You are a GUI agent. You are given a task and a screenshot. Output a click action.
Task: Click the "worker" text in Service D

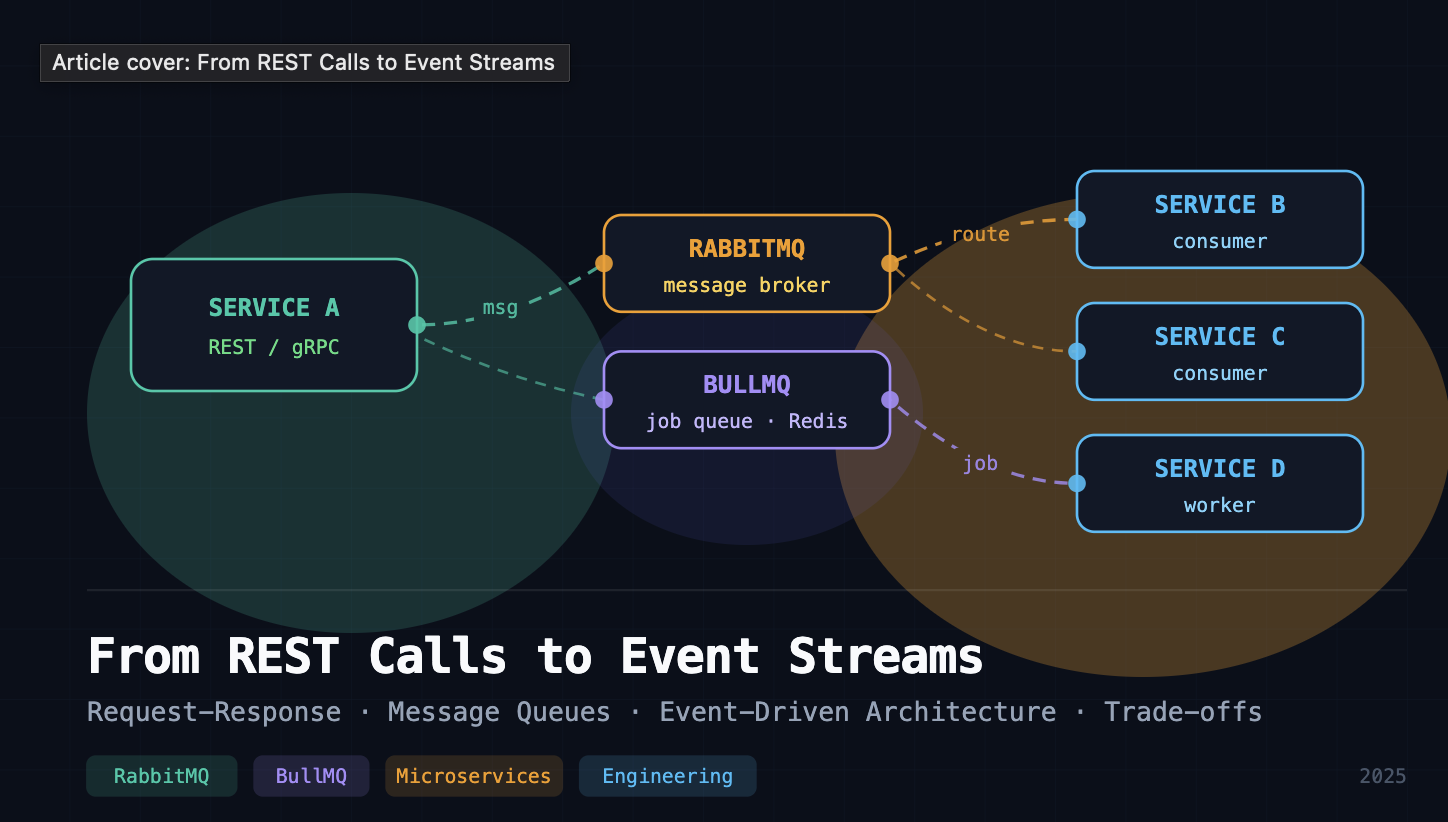[x=1220, y=506]
